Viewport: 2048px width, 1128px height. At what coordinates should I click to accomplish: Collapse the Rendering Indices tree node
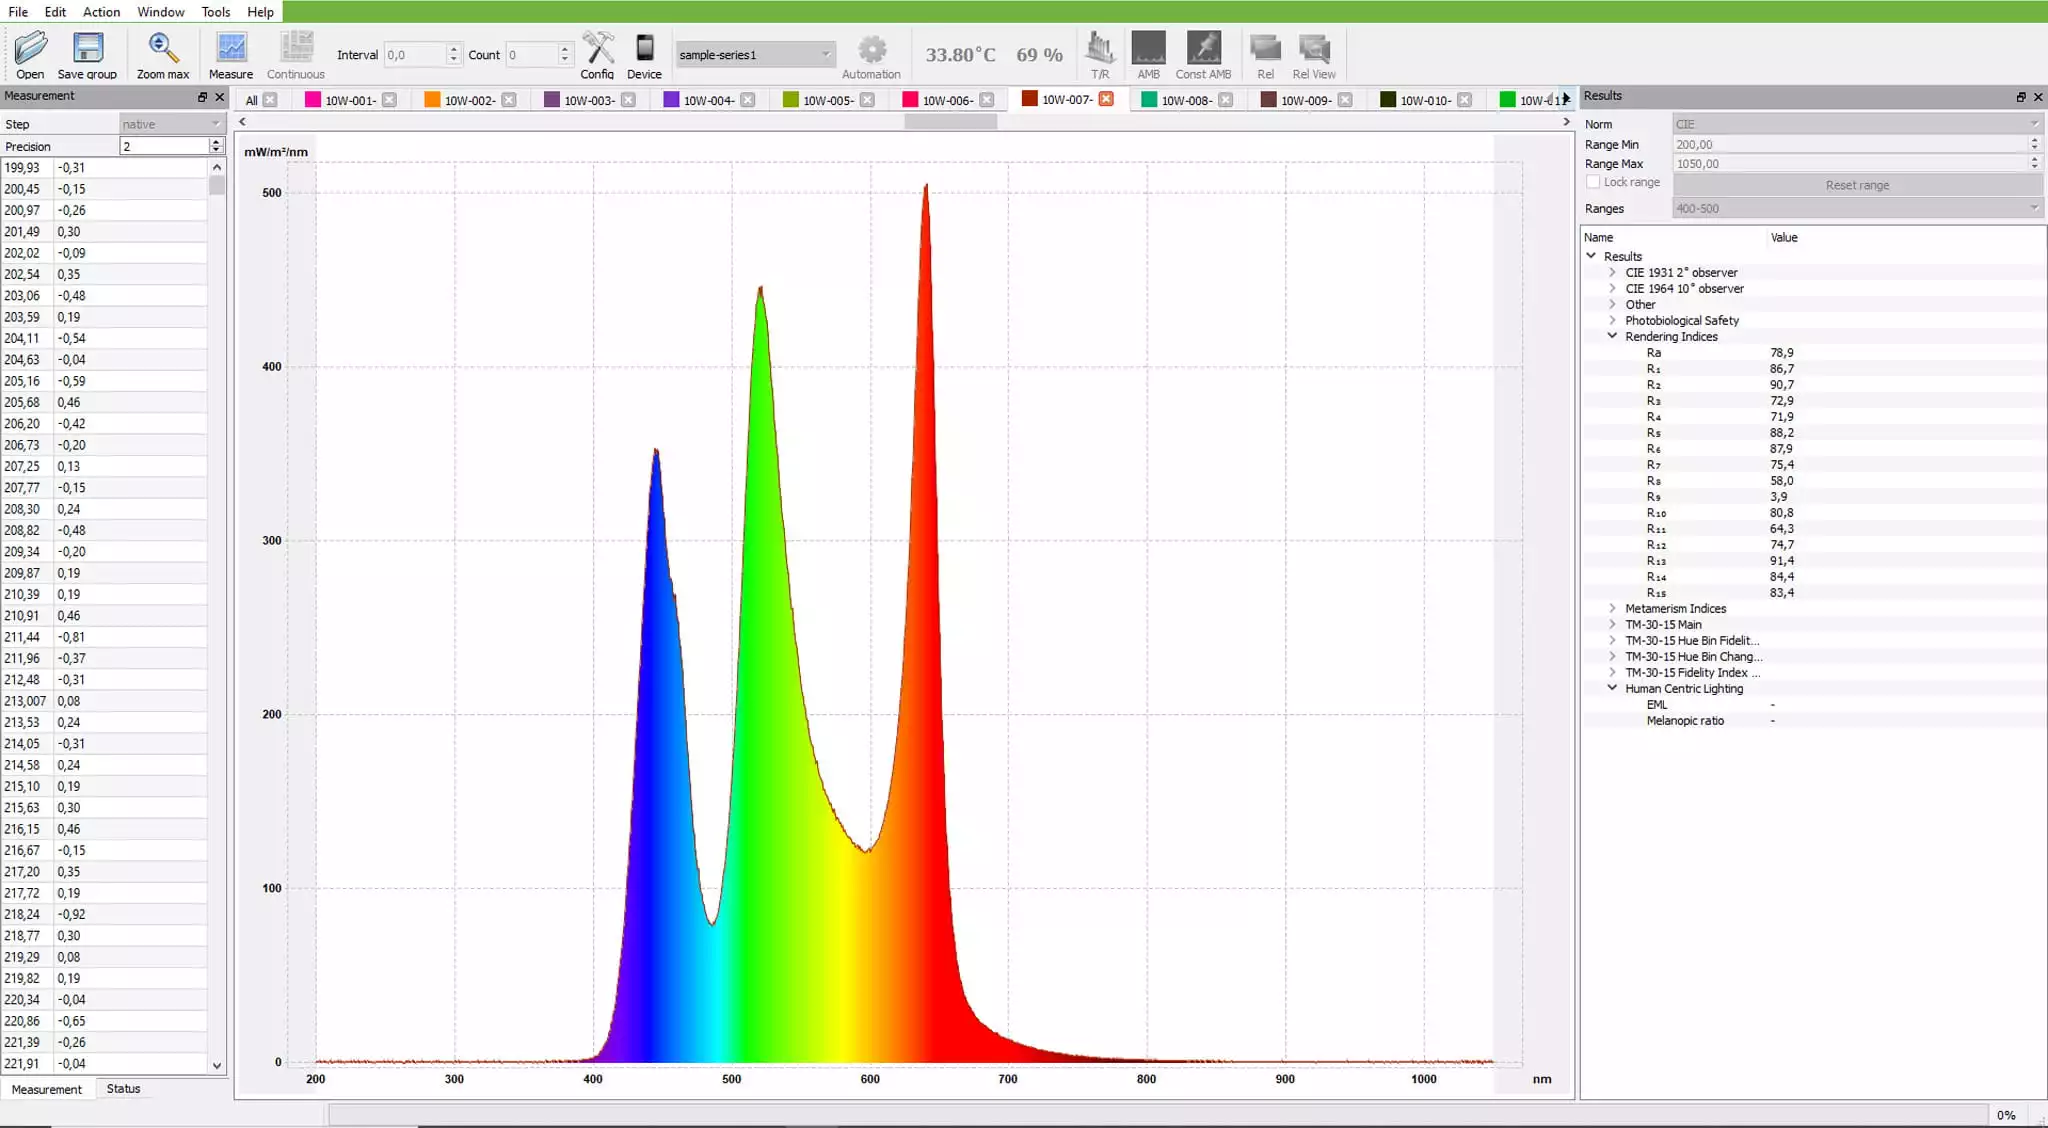click(1612, 336)
